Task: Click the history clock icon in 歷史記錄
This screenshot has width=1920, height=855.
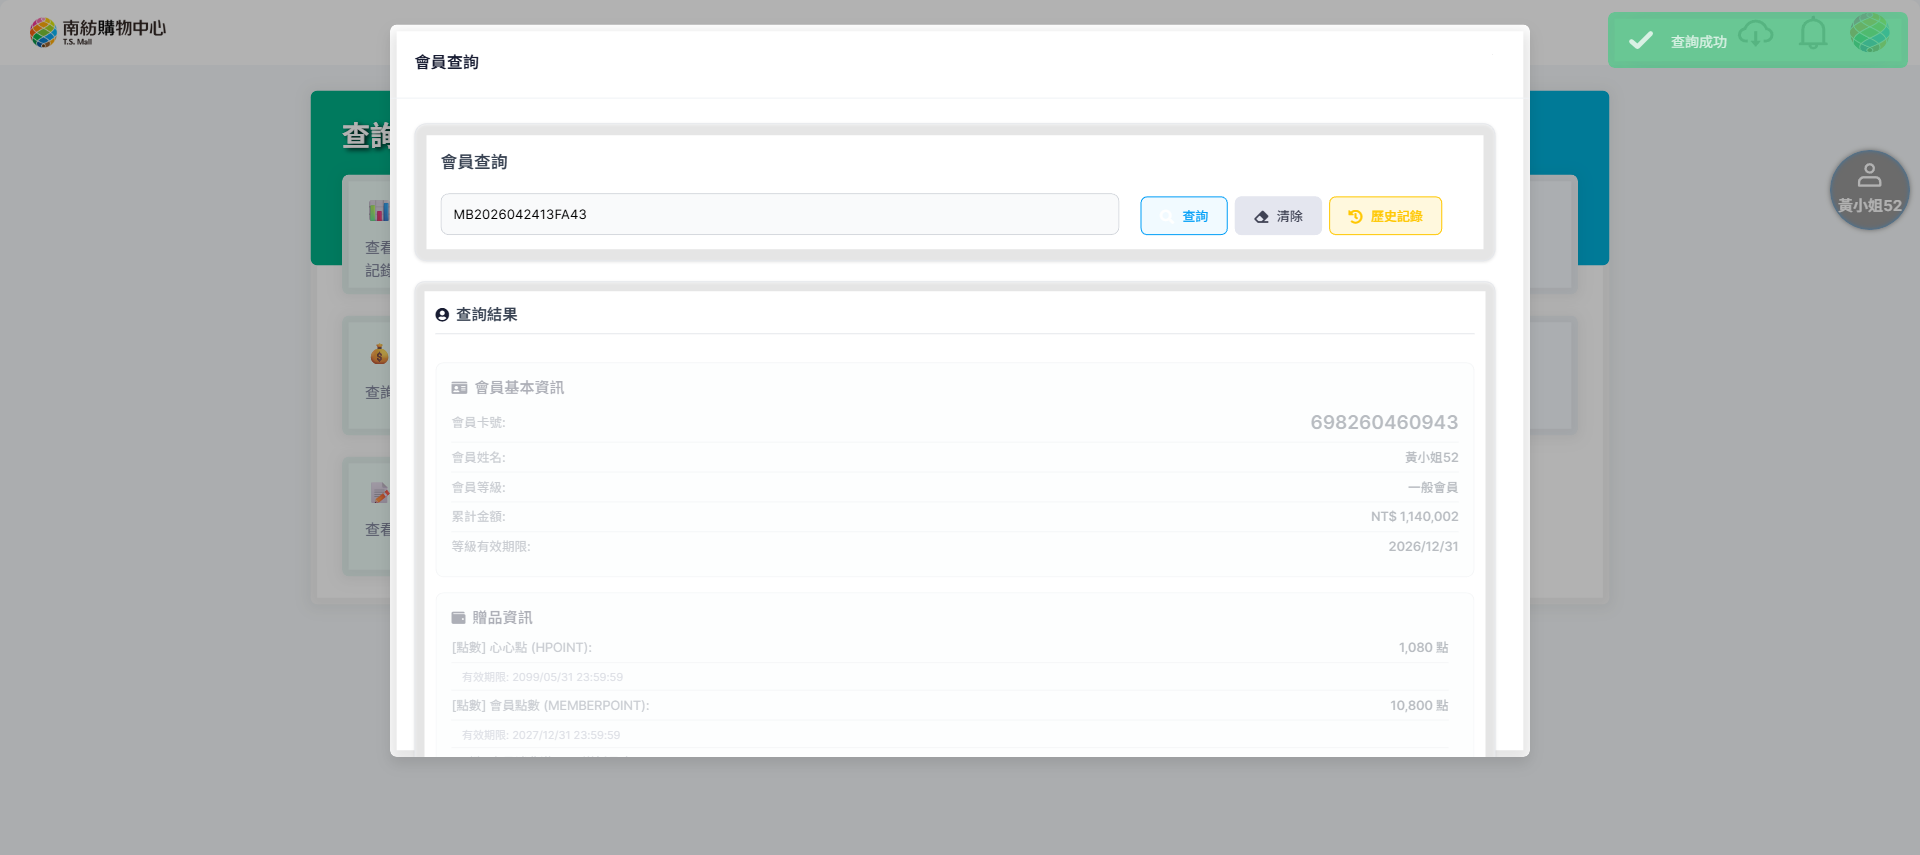Action: [x=1355, y=216]
